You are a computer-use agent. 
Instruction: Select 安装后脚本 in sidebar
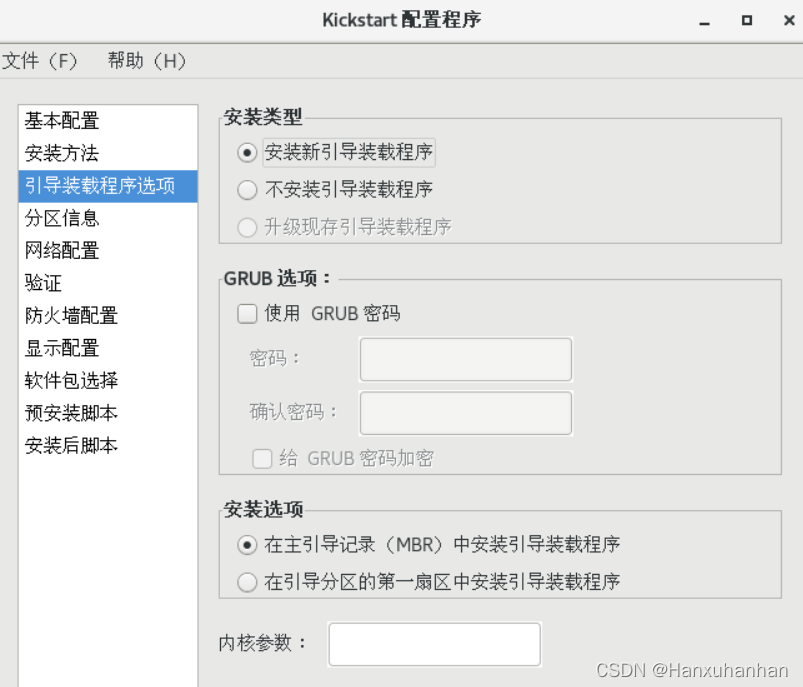tap(71, 445)
